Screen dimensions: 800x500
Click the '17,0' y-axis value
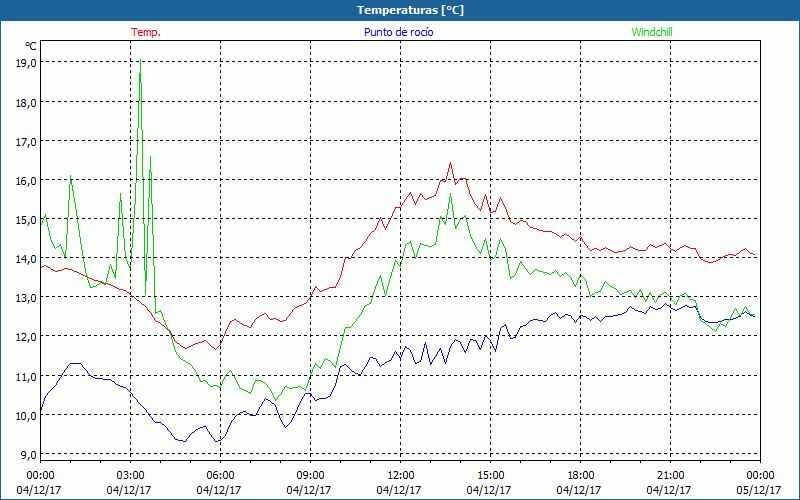click(x=26, y=142)
